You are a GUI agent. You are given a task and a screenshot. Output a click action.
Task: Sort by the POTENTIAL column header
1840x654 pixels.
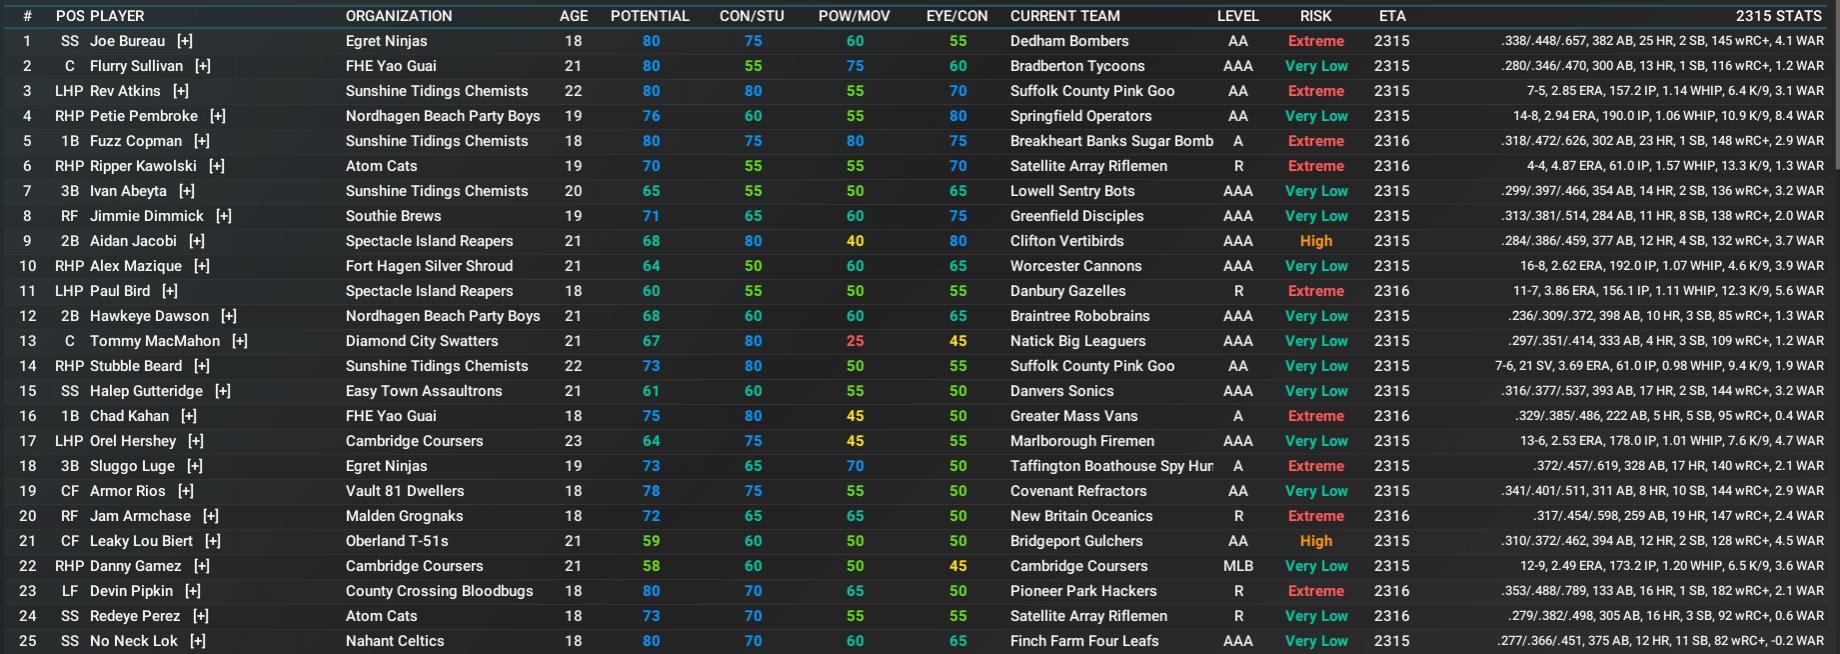point(649,16)
